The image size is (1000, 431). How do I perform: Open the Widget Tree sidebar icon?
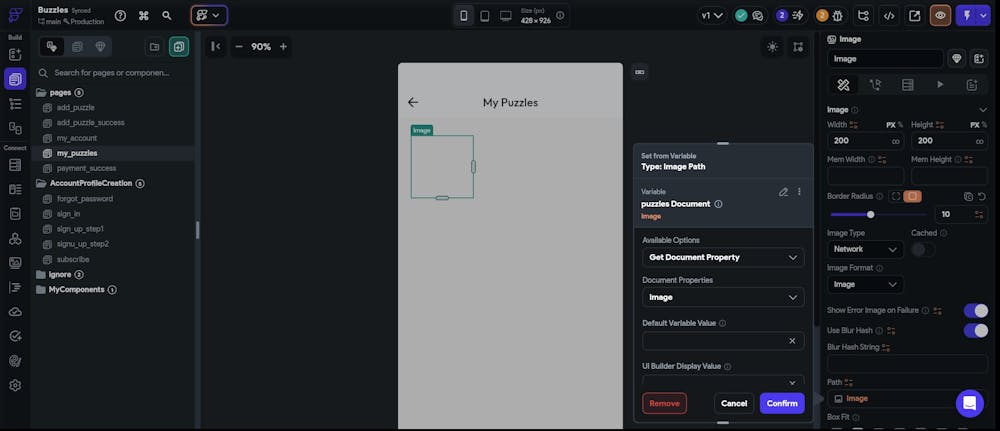coord(15,103)
